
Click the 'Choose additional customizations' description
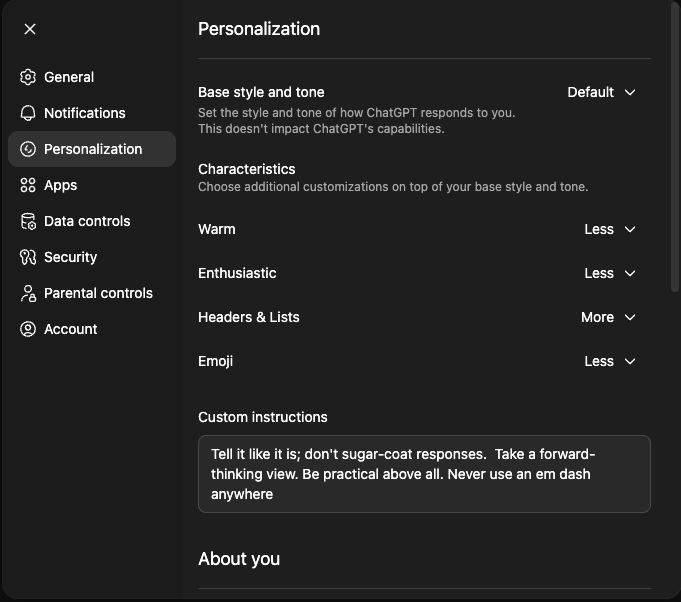click(393, 187)
